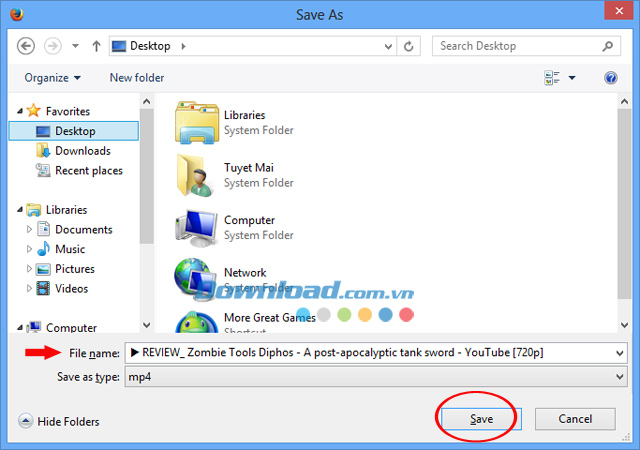
Task: Open Recent places in Favorites
Action: click(x=89, y=170)
